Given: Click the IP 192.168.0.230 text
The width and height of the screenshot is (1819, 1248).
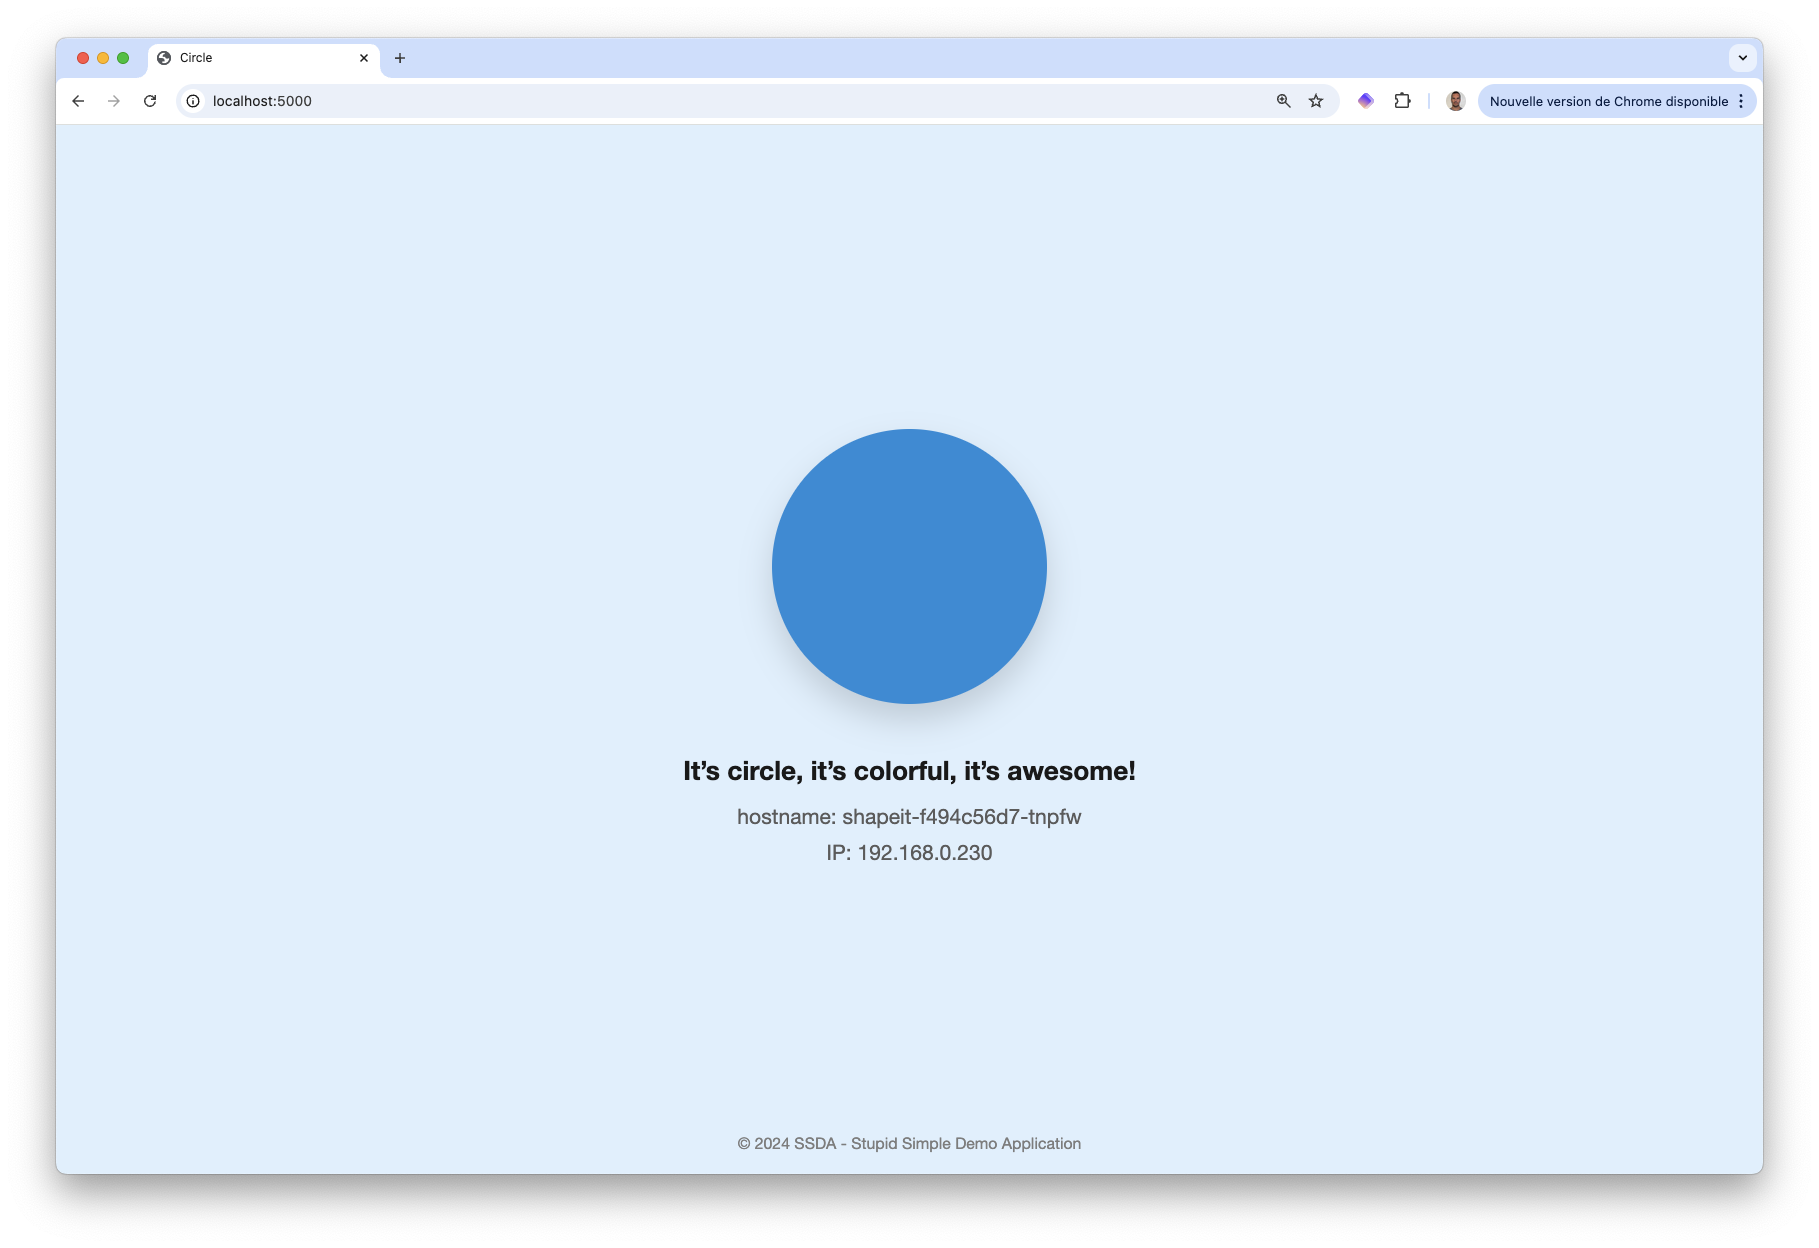Looking at the screenshot, I should pyautogui.click(x=909, y=853).
